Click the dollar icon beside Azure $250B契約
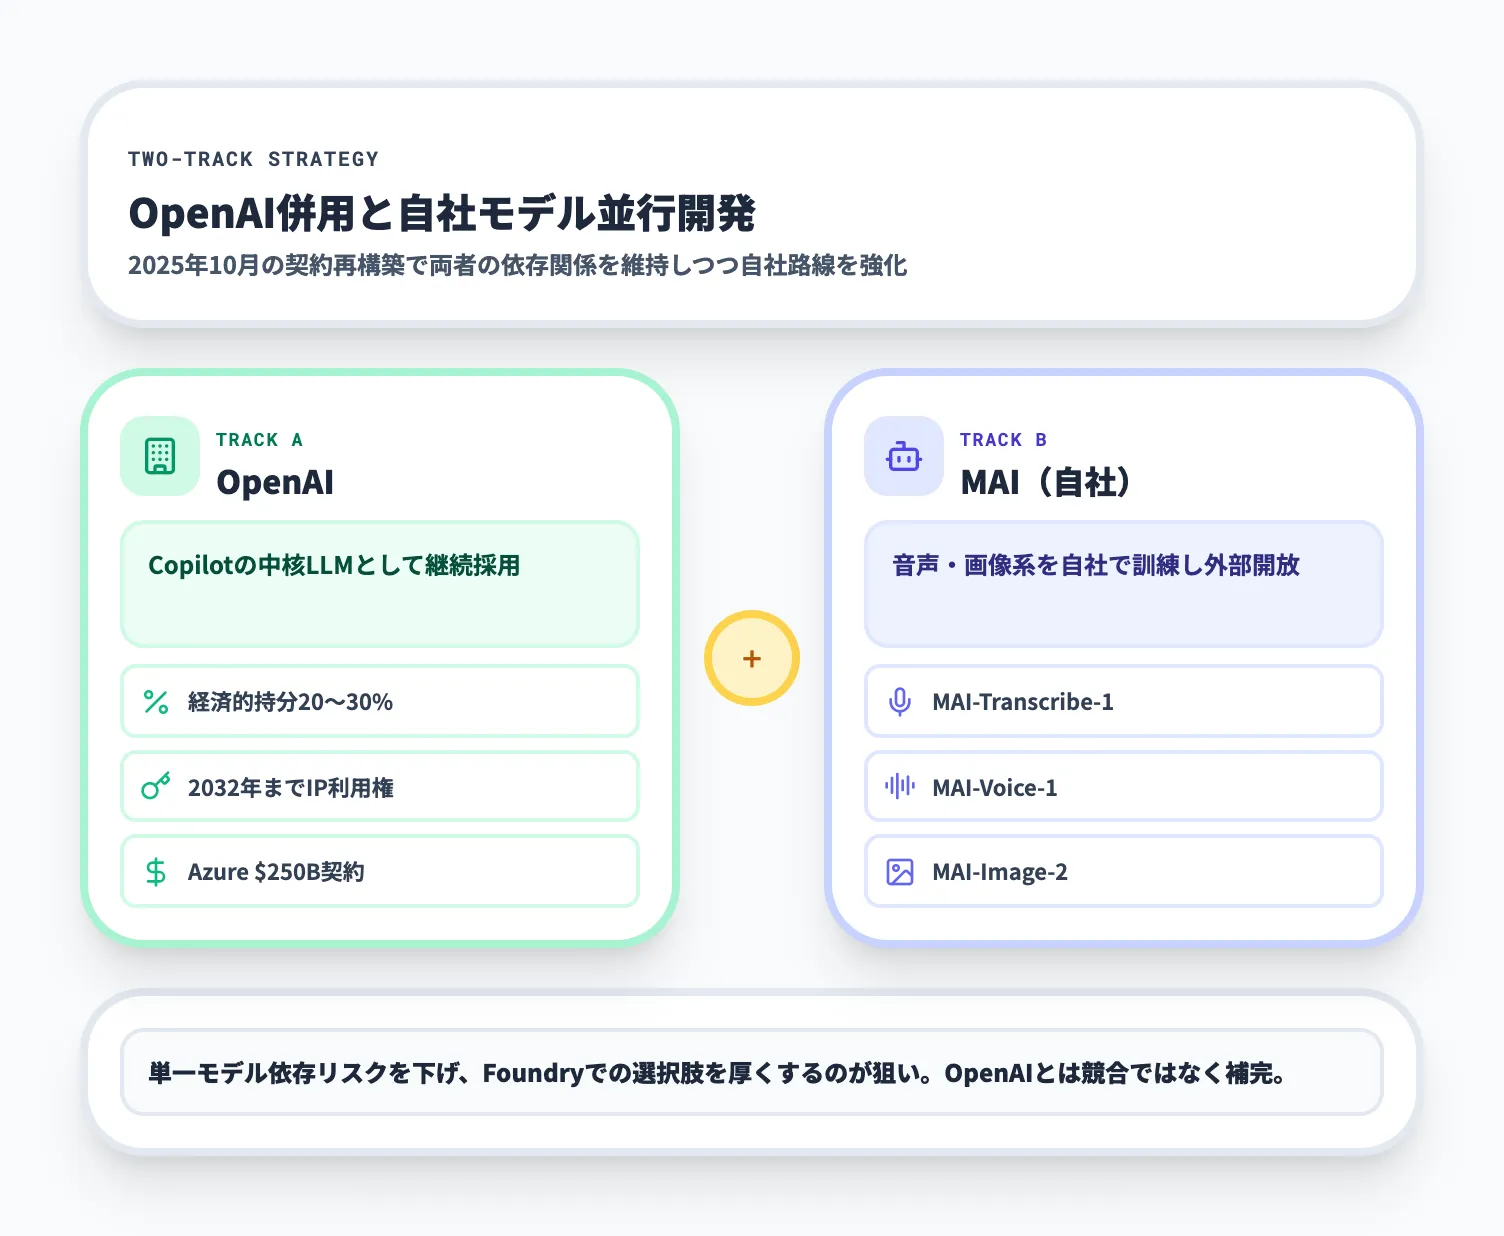1504x1236 pixels. pos(155,872)
